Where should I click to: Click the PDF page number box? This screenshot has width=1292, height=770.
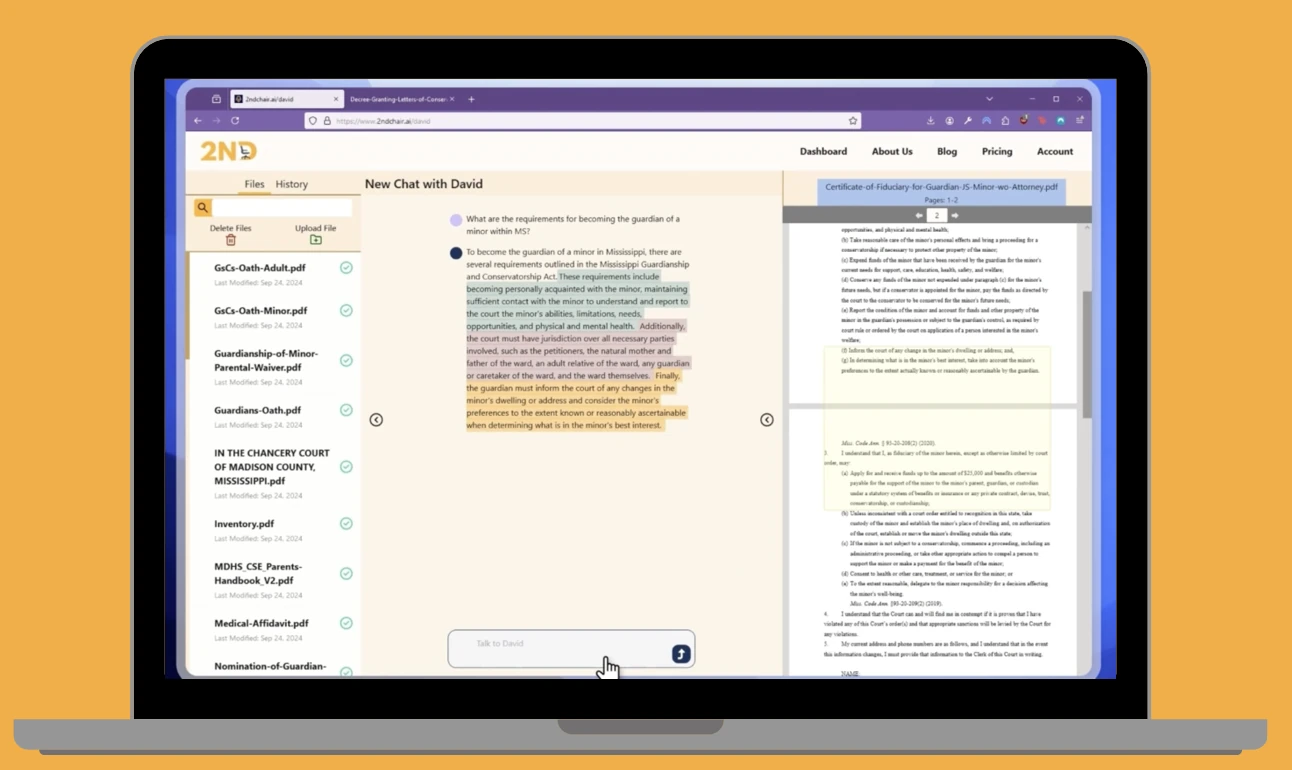936,215
